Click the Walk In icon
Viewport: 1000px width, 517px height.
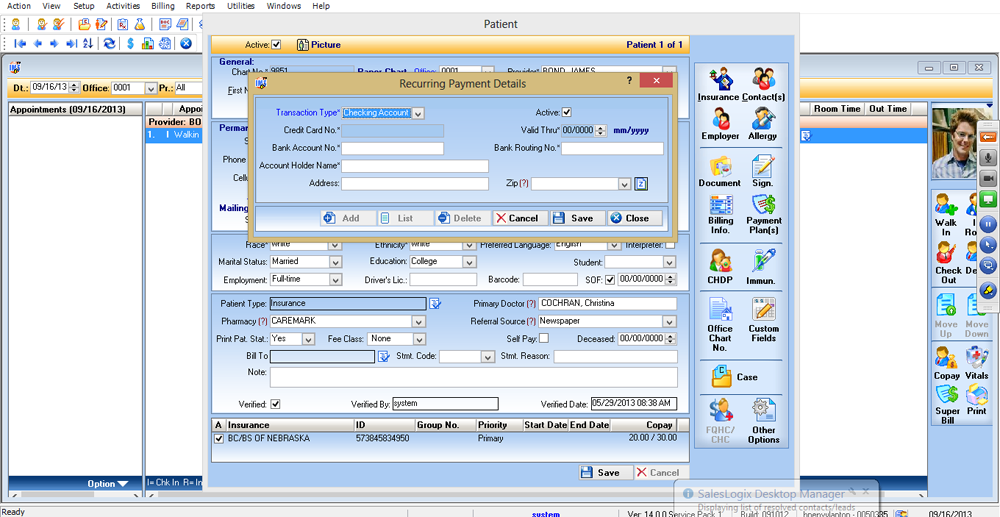[x=946, y=216]
